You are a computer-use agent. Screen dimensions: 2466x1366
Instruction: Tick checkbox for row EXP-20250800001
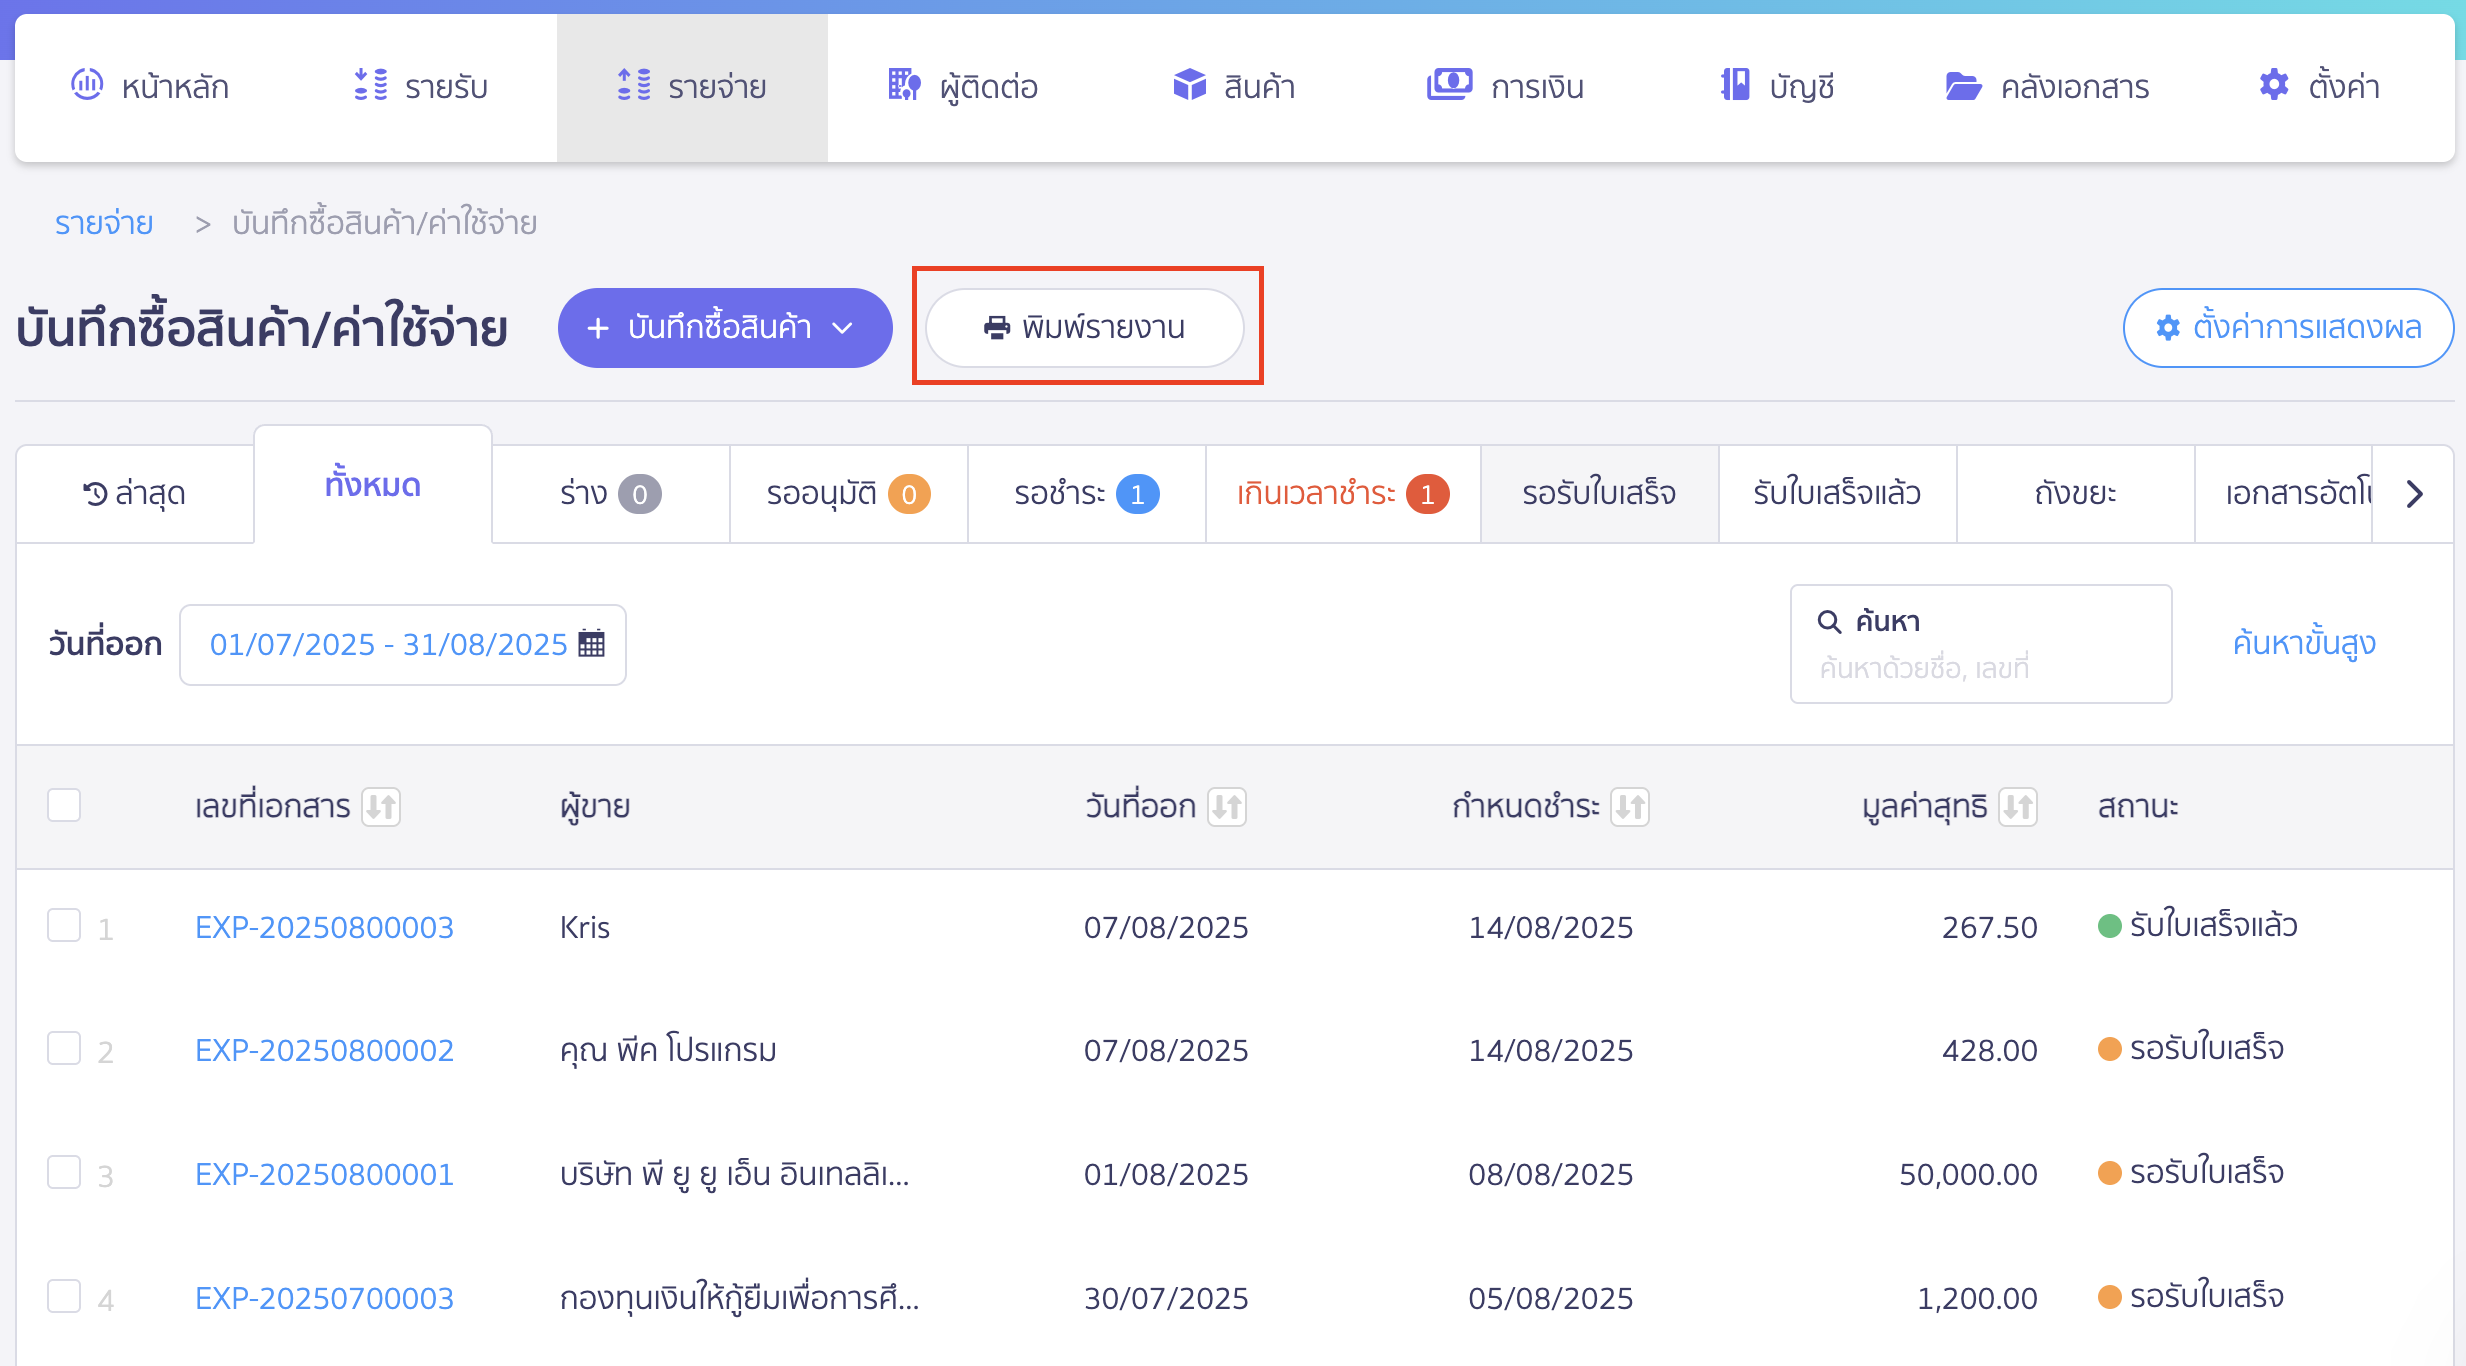pos(64,1172)
